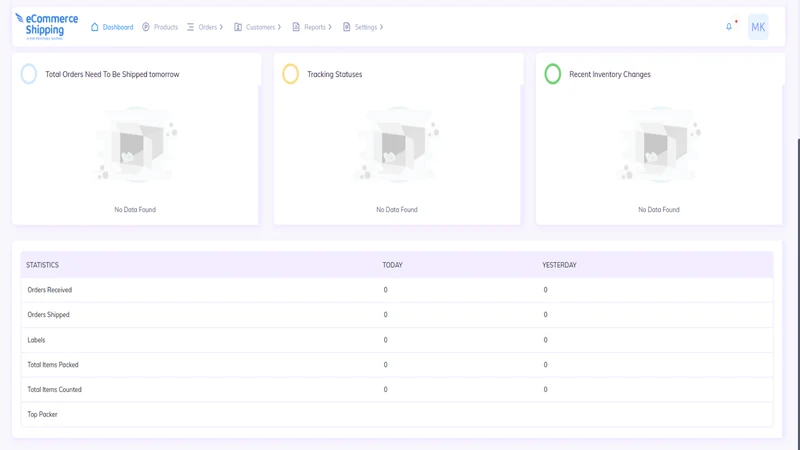The height and width of the screenshot is (450, 800).
Task: Click the Total Orders blue circle
Action: 29,74
